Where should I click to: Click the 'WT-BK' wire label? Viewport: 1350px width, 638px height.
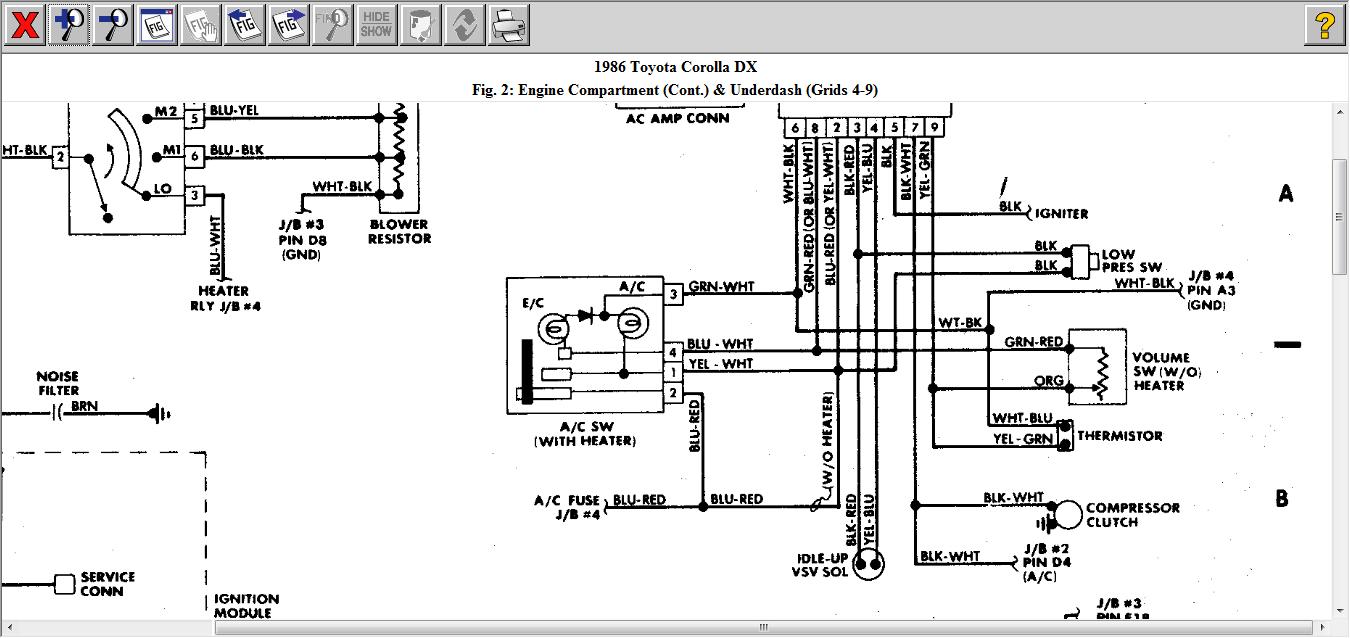pyautogui.click(x=960, y=325)
